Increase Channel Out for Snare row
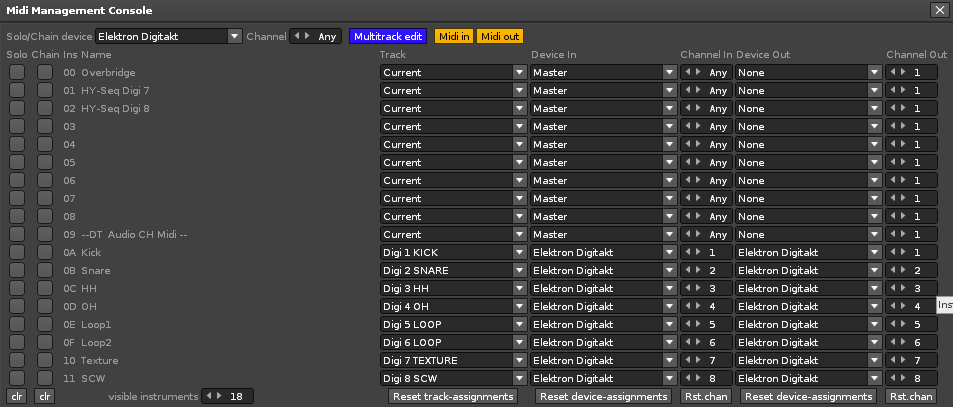Image resolution: width=953 pixels, height=407 pixels. (x=903, y=270)
